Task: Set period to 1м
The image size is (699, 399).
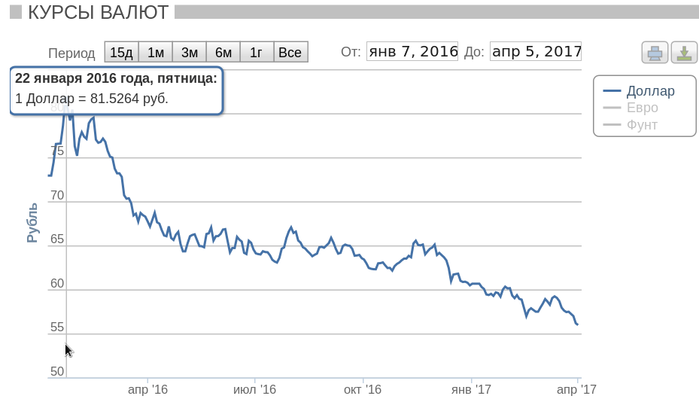Action: pos(156,52)
